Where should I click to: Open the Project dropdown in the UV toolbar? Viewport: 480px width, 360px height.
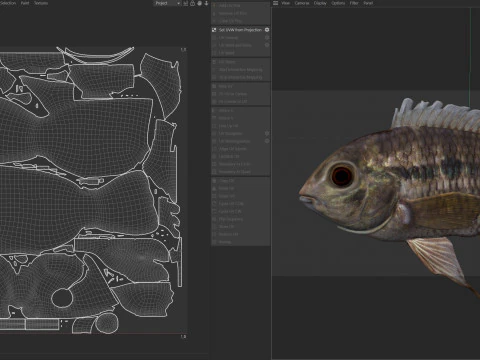click(x=167, y=3)
